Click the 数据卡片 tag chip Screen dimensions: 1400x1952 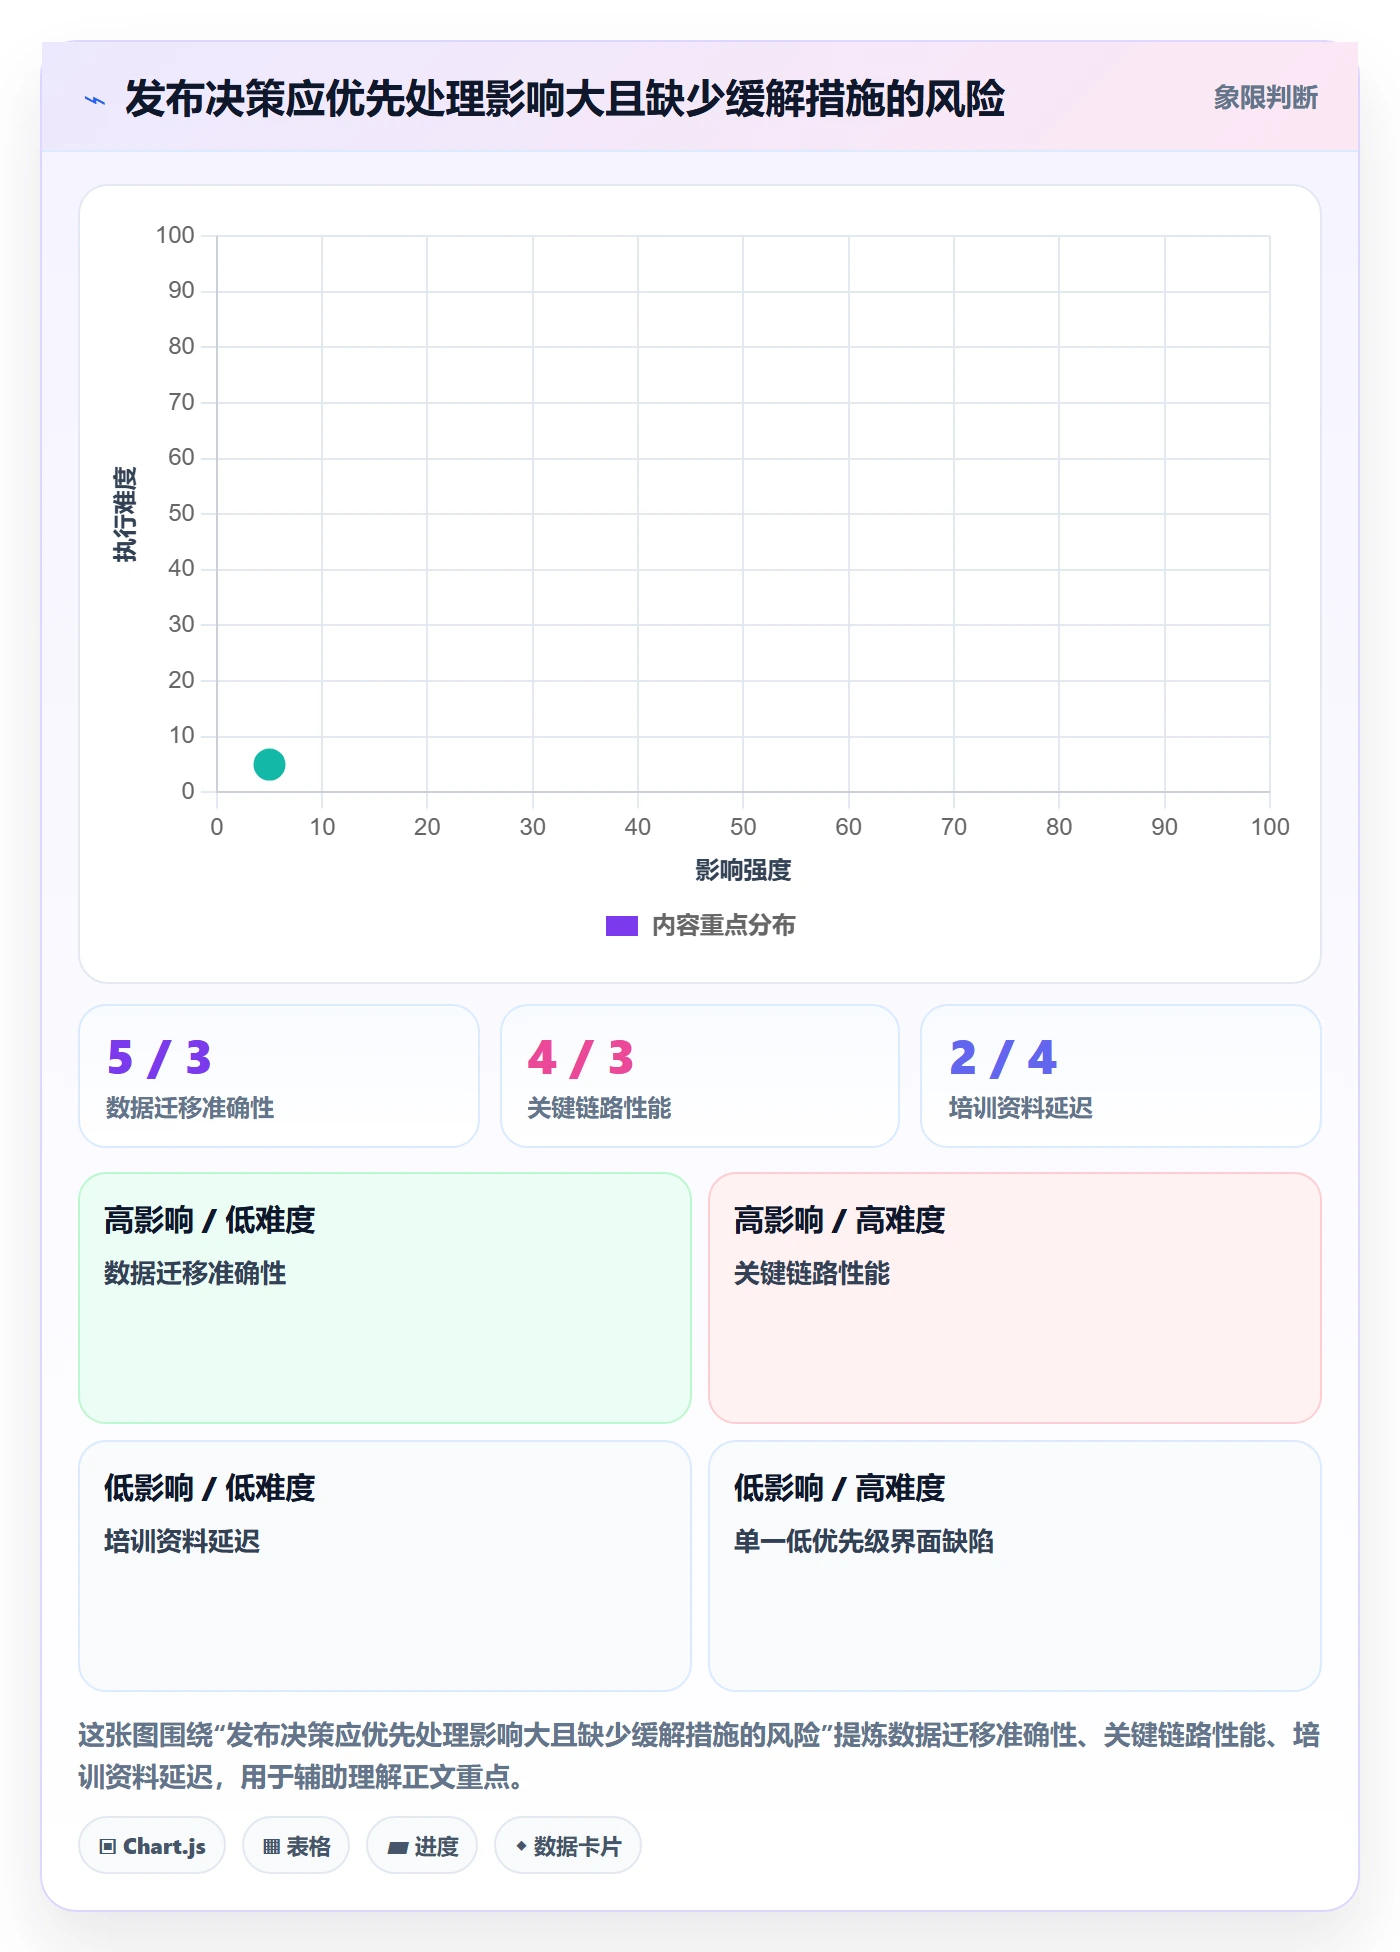coord(568,1846)
